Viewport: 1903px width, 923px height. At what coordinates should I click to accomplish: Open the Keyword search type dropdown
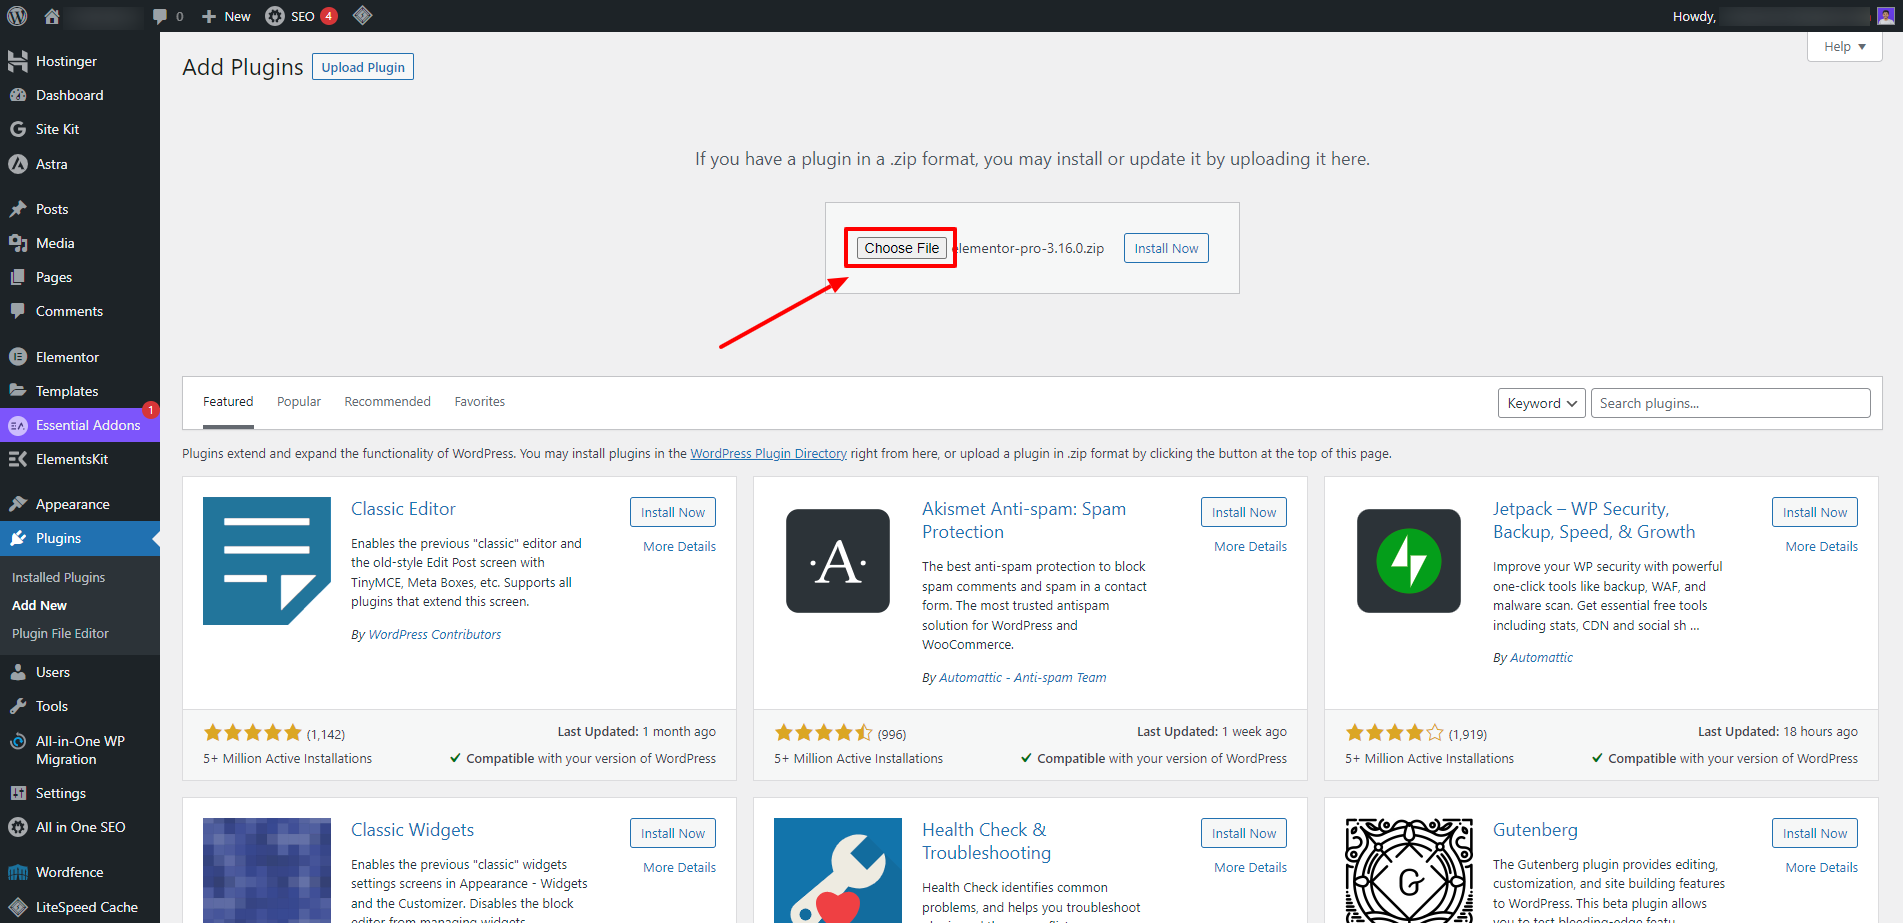coord(1540,403)
